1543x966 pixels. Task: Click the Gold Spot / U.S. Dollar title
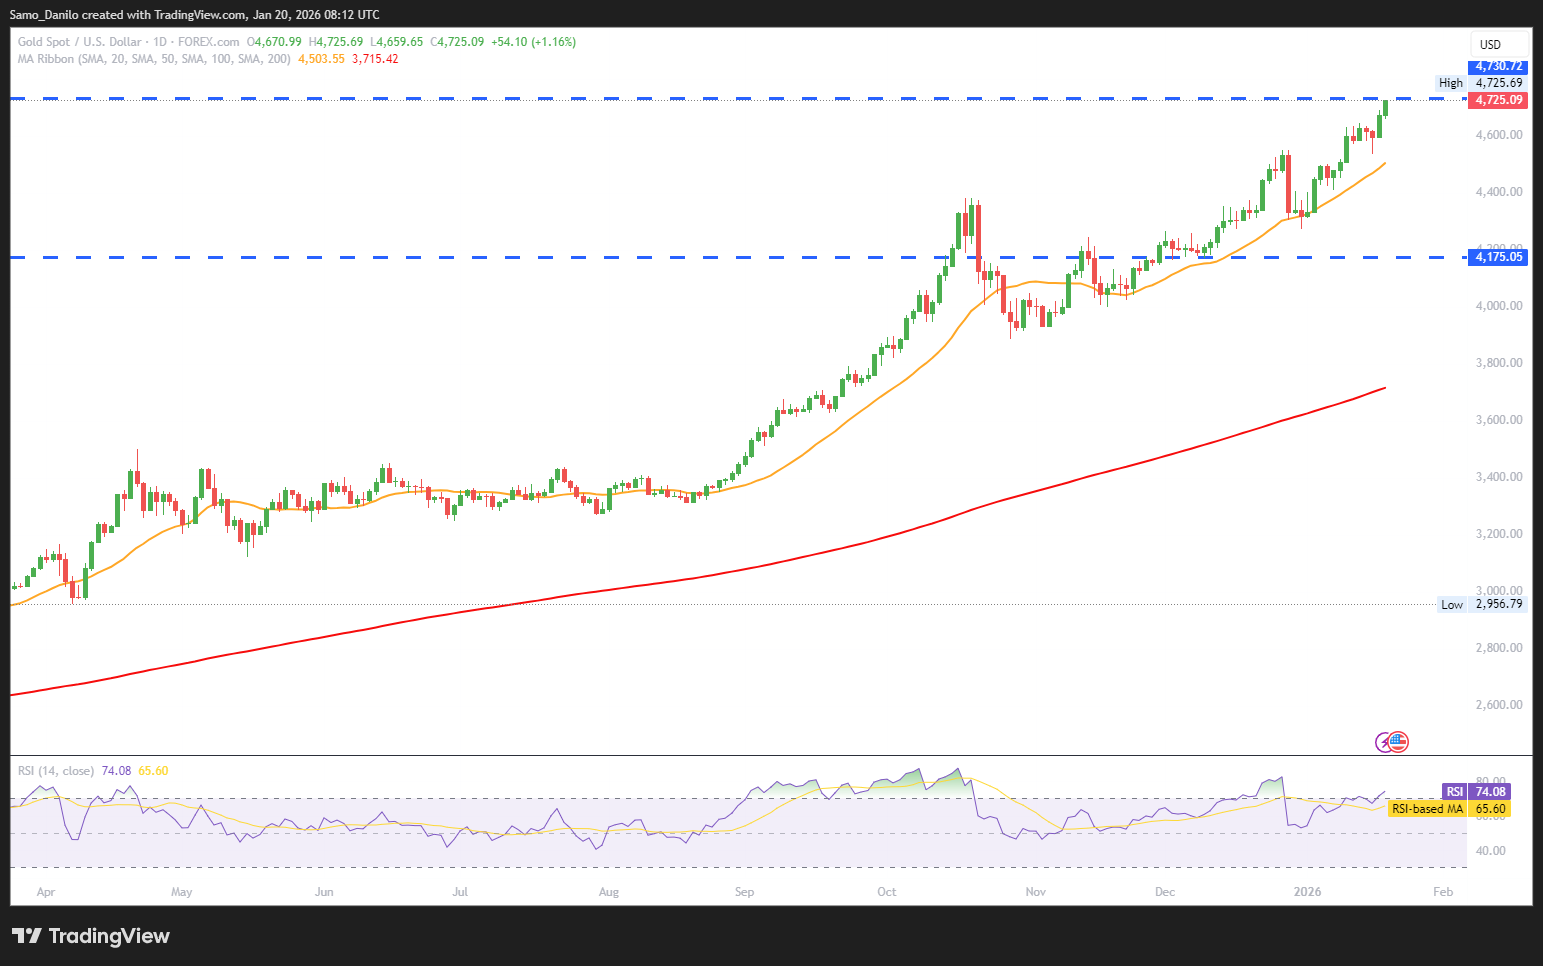click(x=80, y=42)
